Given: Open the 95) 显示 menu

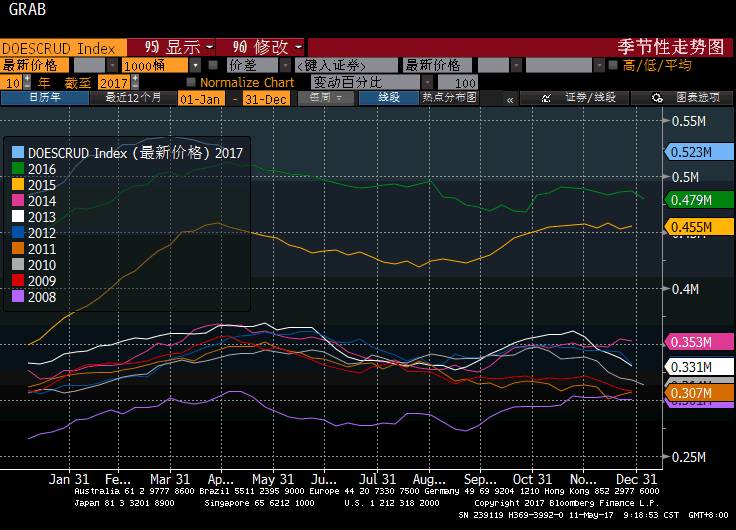Looking at the screenshot, I should 177,46.
